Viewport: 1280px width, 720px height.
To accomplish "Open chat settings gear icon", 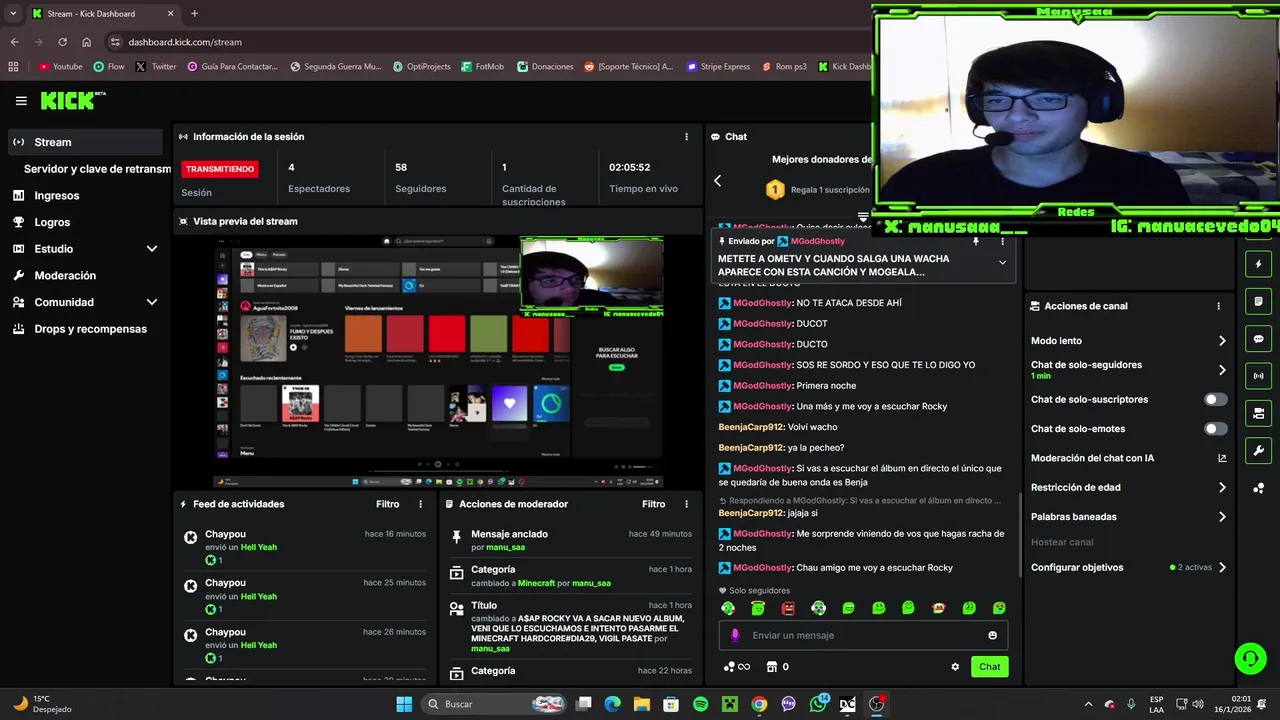I will coord(955,667).
